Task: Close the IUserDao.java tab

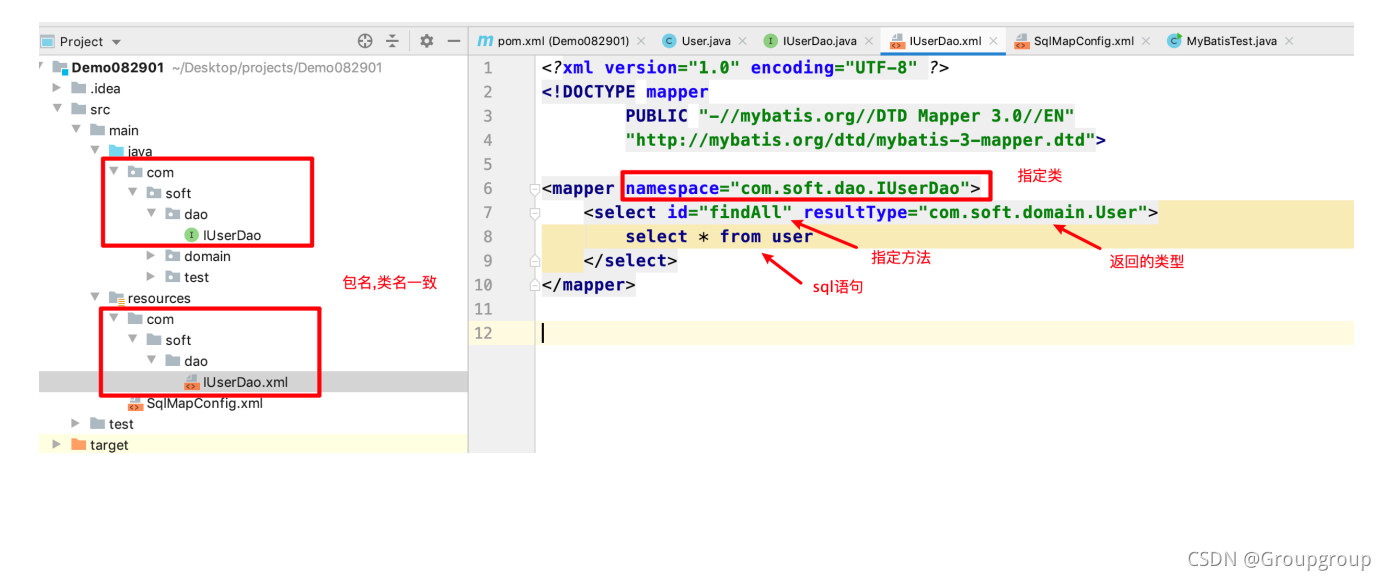Action: 868,41
